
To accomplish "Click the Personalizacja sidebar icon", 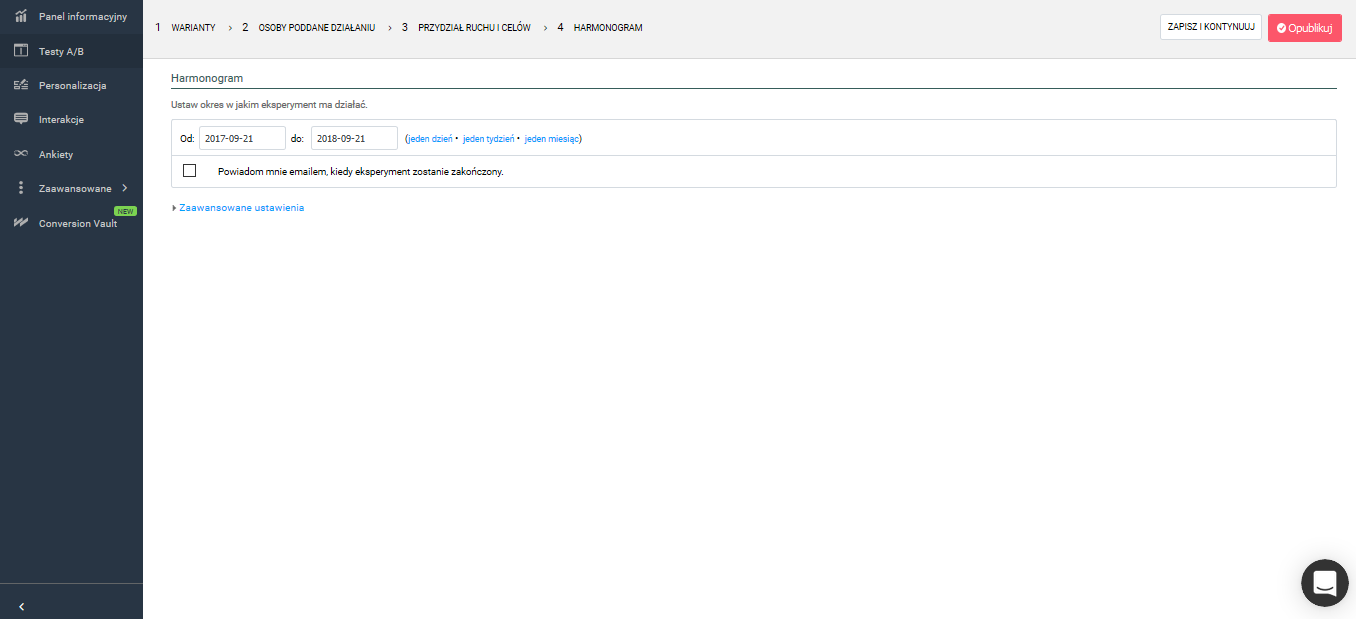I will point(21,85).
